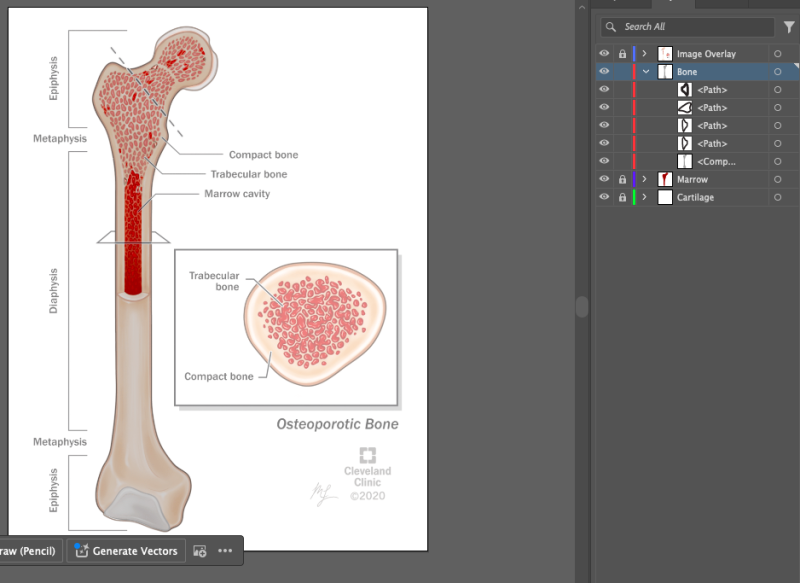Hide the Image Overlay layer

604,54
